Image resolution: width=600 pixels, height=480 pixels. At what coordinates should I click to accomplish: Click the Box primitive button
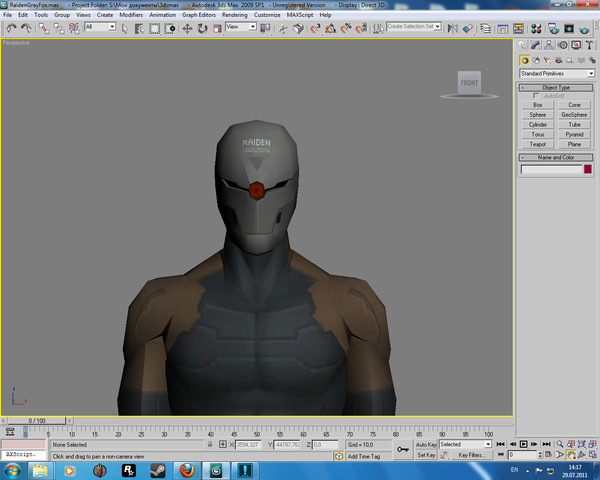[538, 105]
